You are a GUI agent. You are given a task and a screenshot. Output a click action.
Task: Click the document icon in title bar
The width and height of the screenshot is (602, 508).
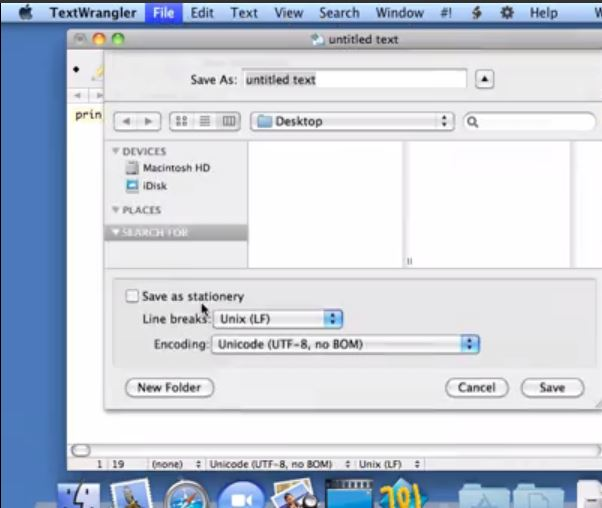pos(317,39)
